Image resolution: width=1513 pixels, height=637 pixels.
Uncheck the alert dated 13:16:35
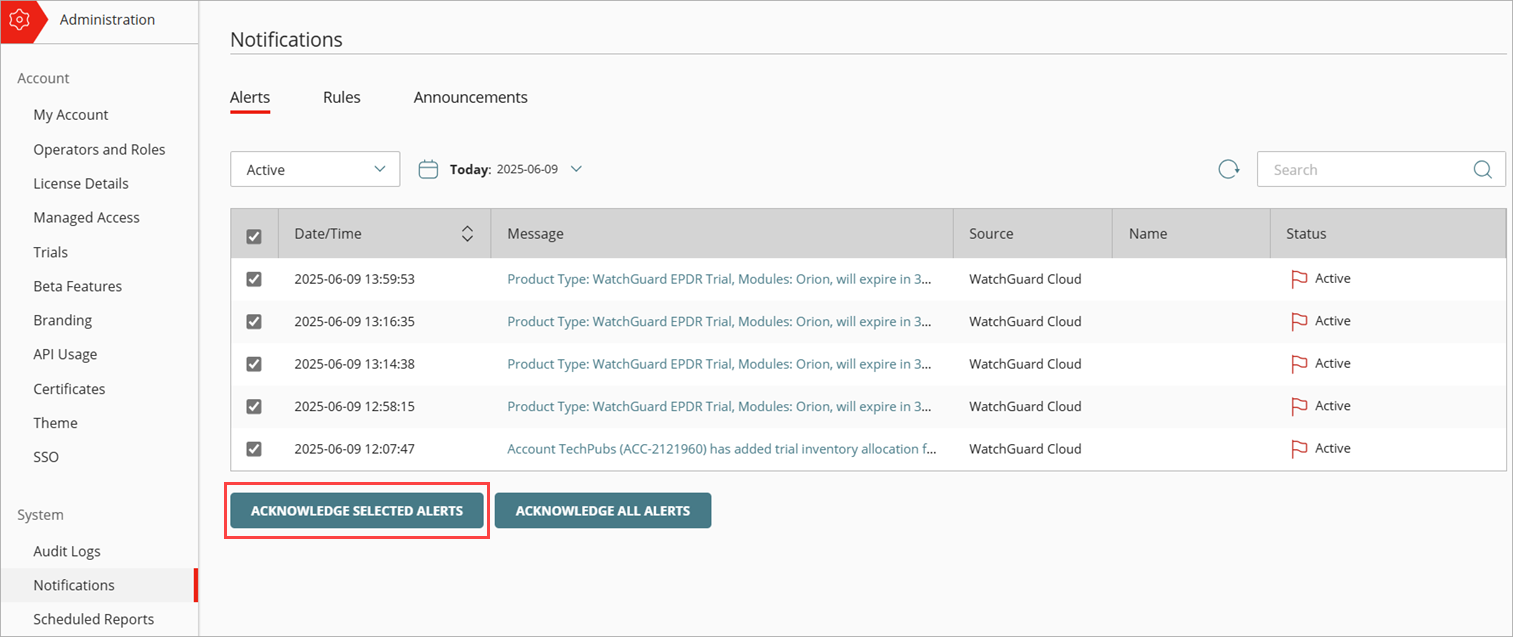(254, 321)
